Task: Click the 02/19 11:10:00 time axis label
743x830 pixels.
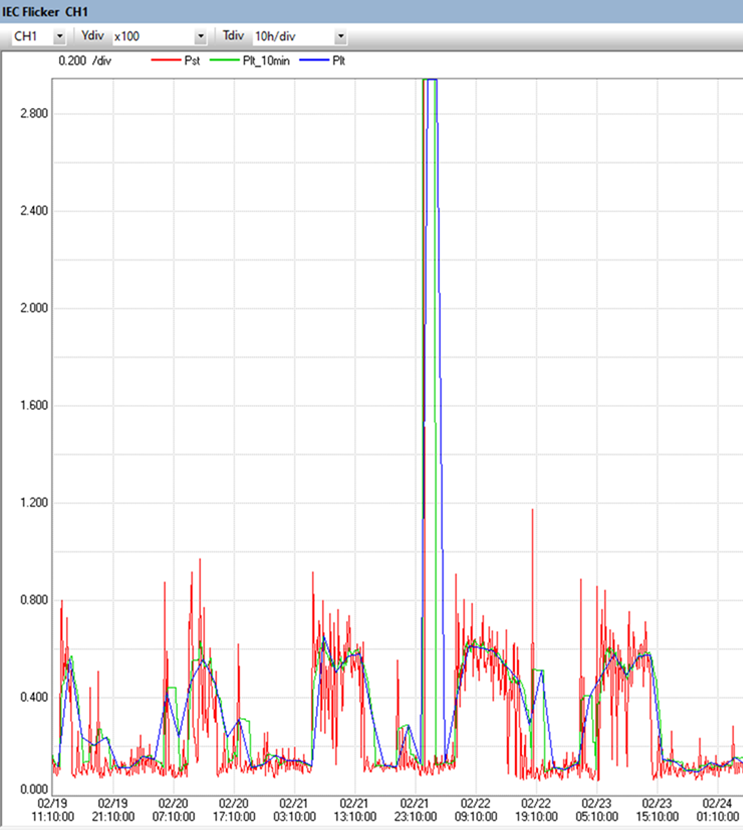Action: (52, 808)
